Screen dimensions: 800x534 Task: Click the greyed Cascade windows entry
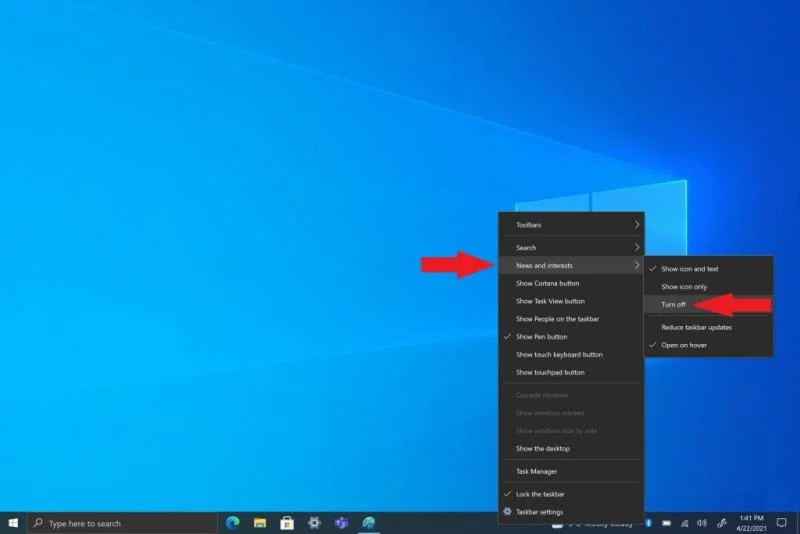(x=571, y=395)
